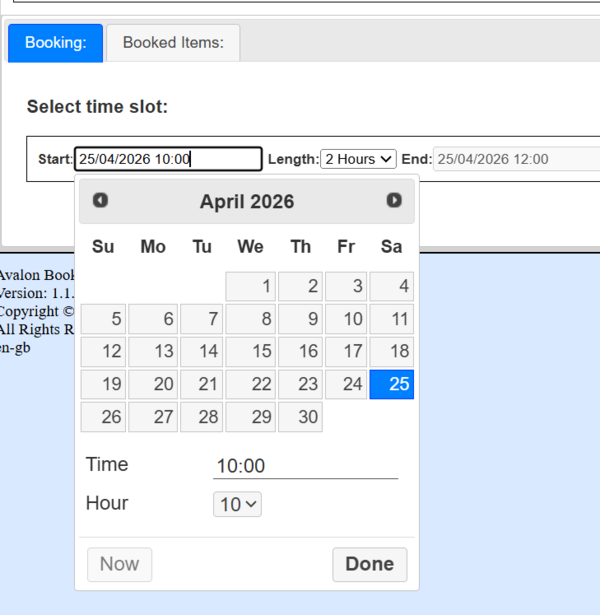Open the Length dropdown showing 2 Hours
This screenshot has height=615, width=600.
tap(359, 159)
